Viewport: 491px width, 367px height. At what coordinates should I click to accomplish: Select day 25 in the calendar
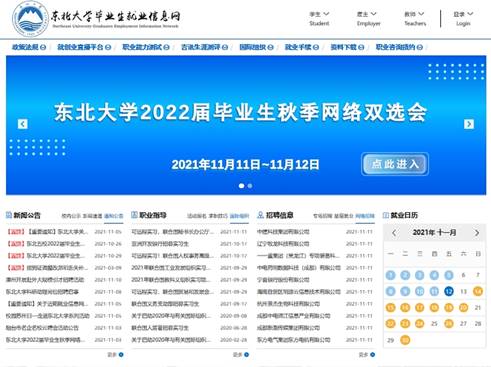[434, 324]
